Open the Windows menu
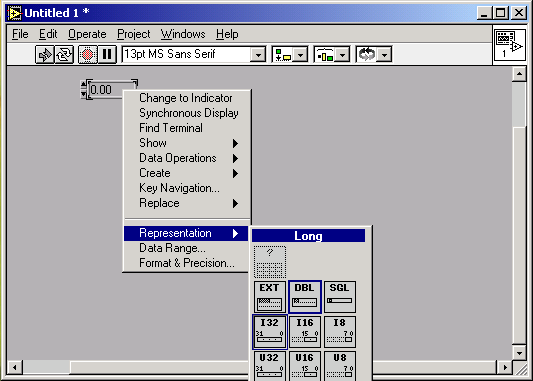This screenshot has width=533, height=381. tap(183, 34)
